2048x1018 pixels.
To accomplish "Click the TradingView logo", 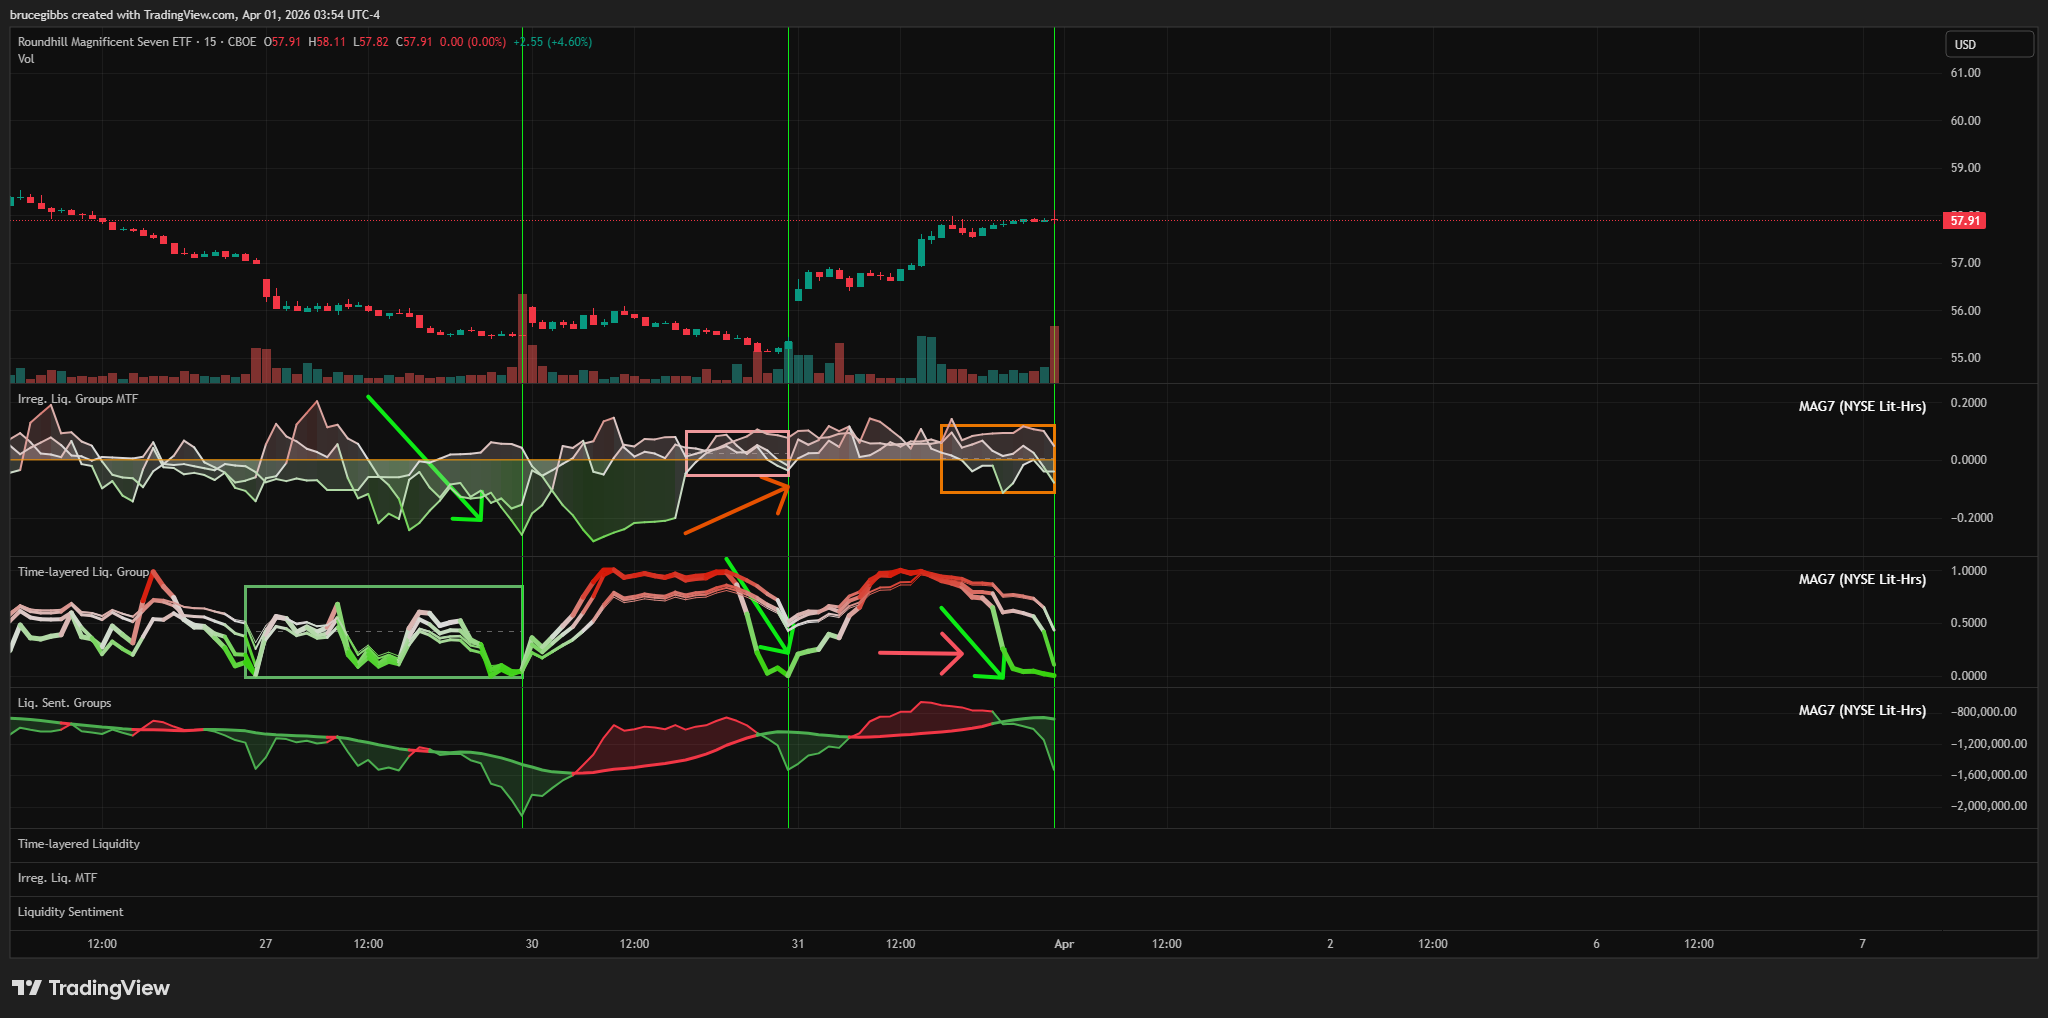I will (91, 988).
